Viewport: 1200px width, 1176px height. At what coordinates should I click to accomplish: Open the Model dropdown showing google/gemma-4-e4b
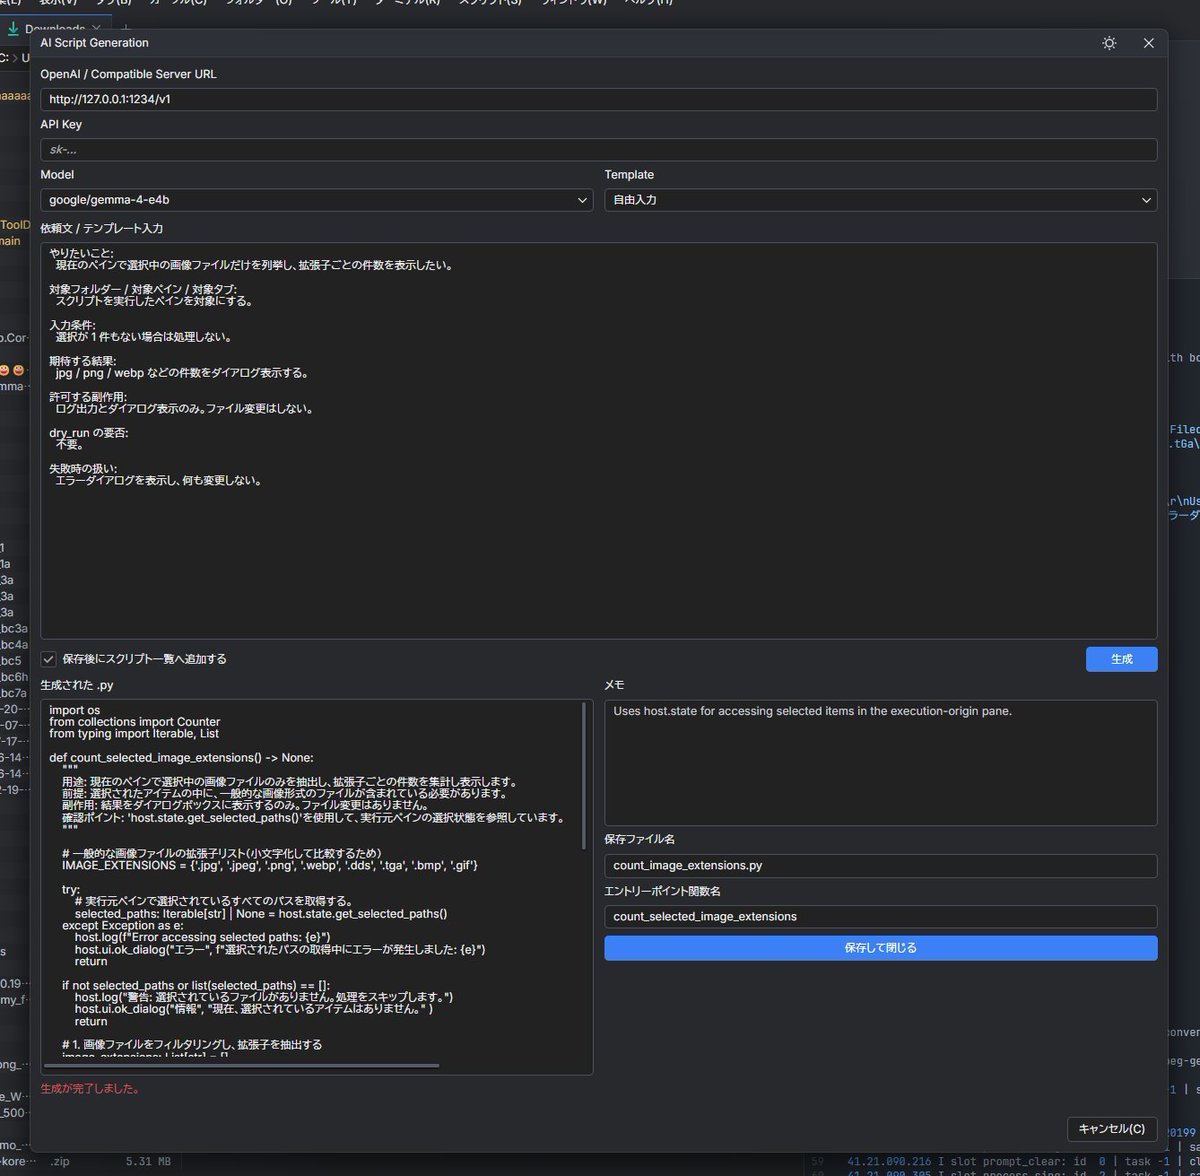317,200
